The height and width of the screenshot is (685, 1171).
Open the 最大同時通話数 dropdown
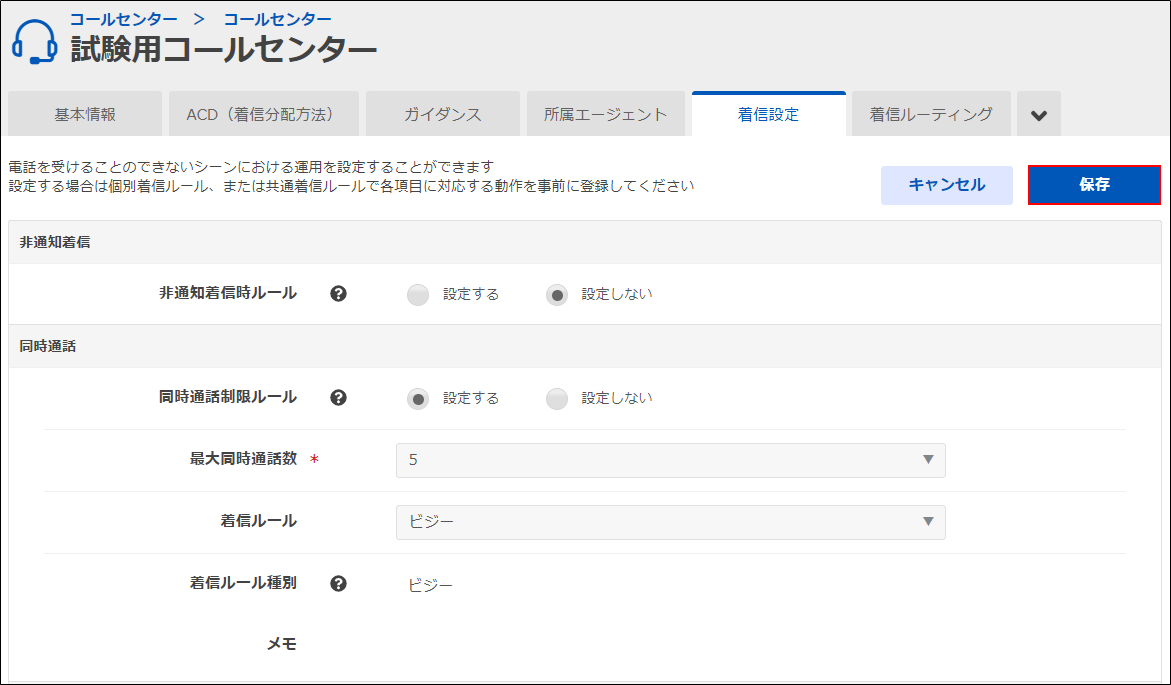(670, 460)
